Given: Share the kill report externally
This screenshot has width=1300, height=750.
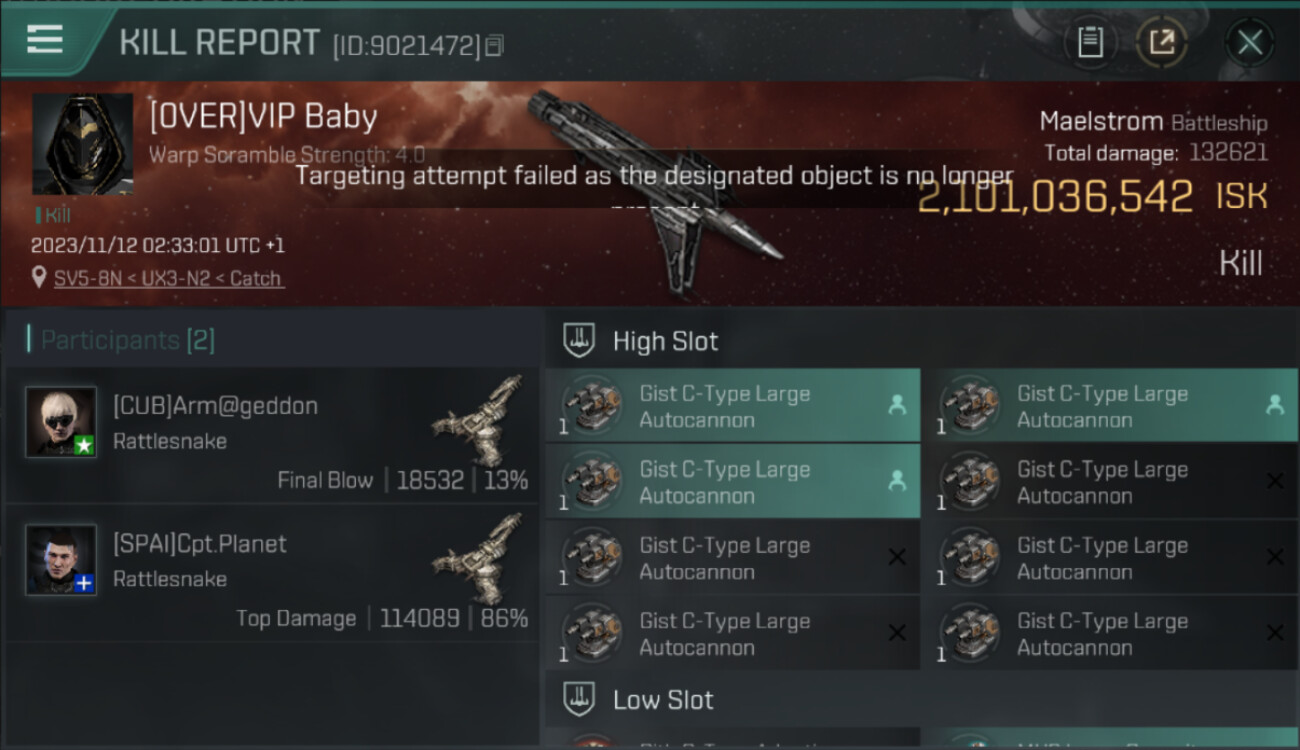Looking at the screenshot, I should (1161, 42).
